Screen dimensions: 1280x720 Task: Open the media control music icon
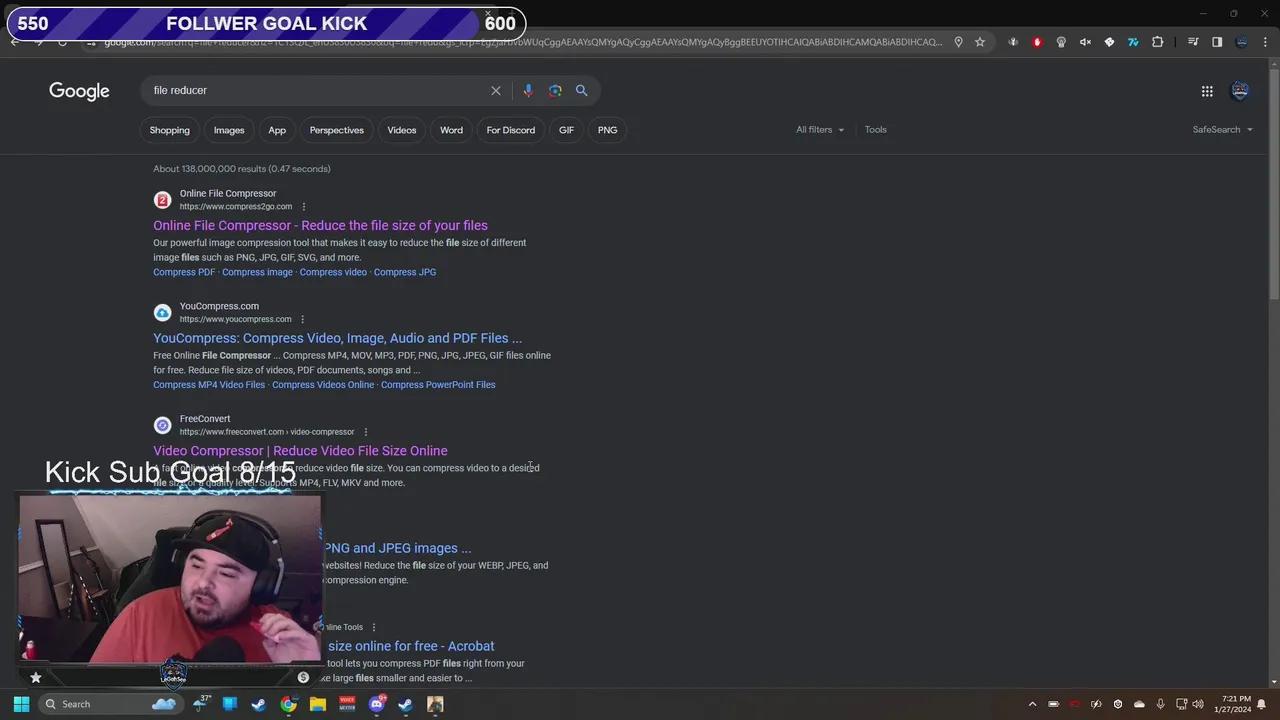1193,42
